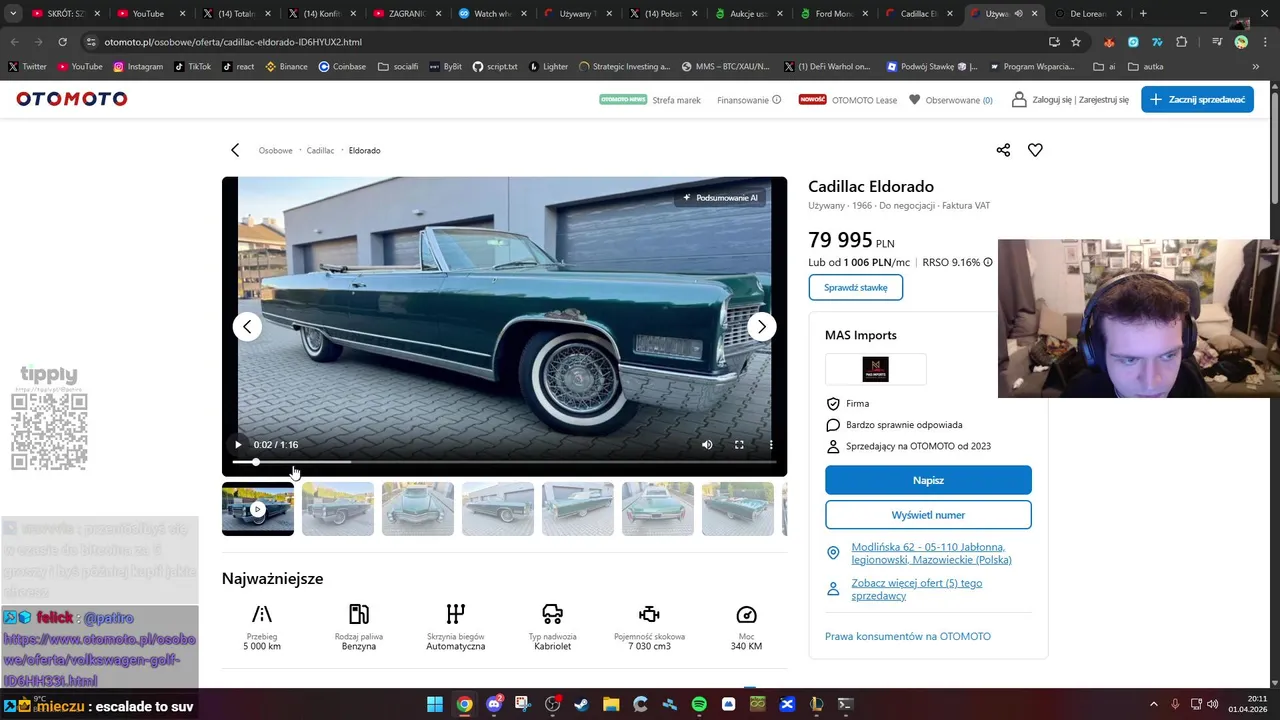Screen dimensions: 1280x720
Task: Select second gallery thumbnail
Action: point(338,509)
